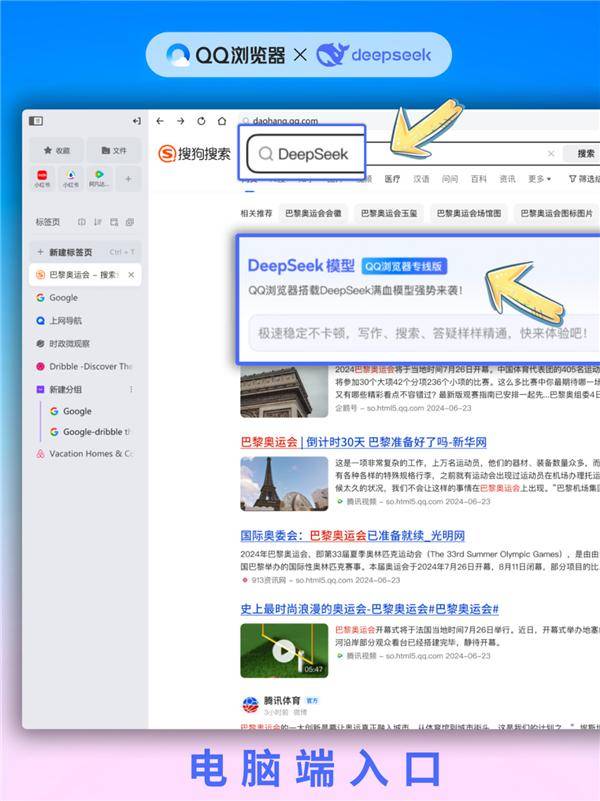The width and height of the screenshot is (600, 801).
Task: Open 史上最时尚浪漫的奥运会 link
Action: (369, 609)
